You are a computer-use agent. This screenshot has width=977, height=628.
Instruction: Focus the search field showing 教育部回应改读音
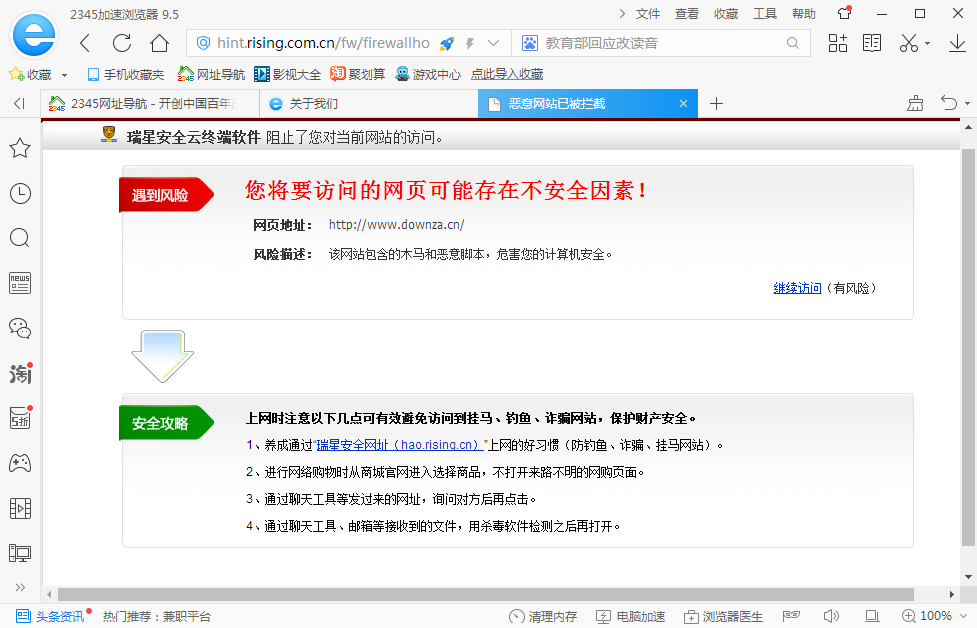(x=660, y=43)
